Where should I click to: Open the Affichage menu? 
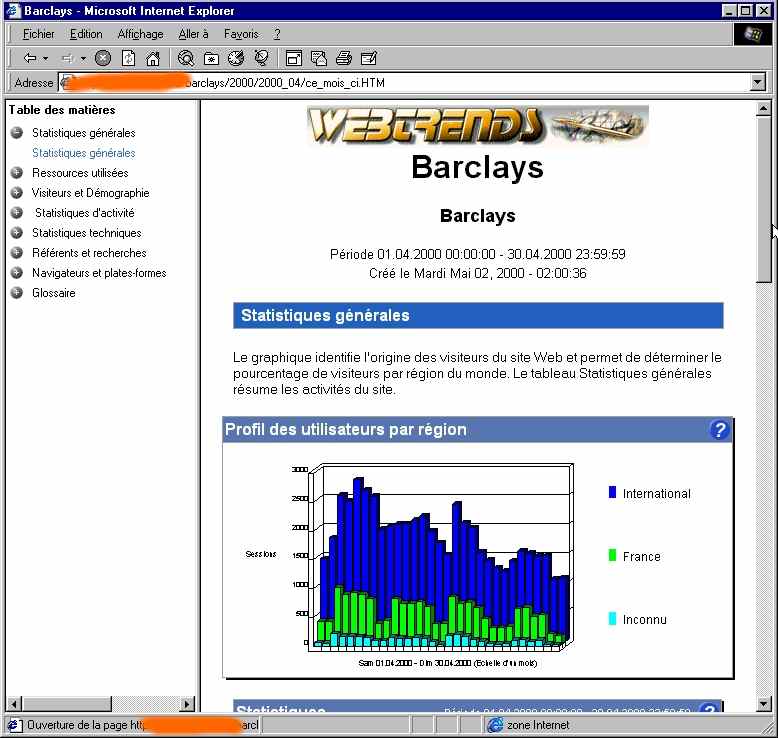pos(140,34)
